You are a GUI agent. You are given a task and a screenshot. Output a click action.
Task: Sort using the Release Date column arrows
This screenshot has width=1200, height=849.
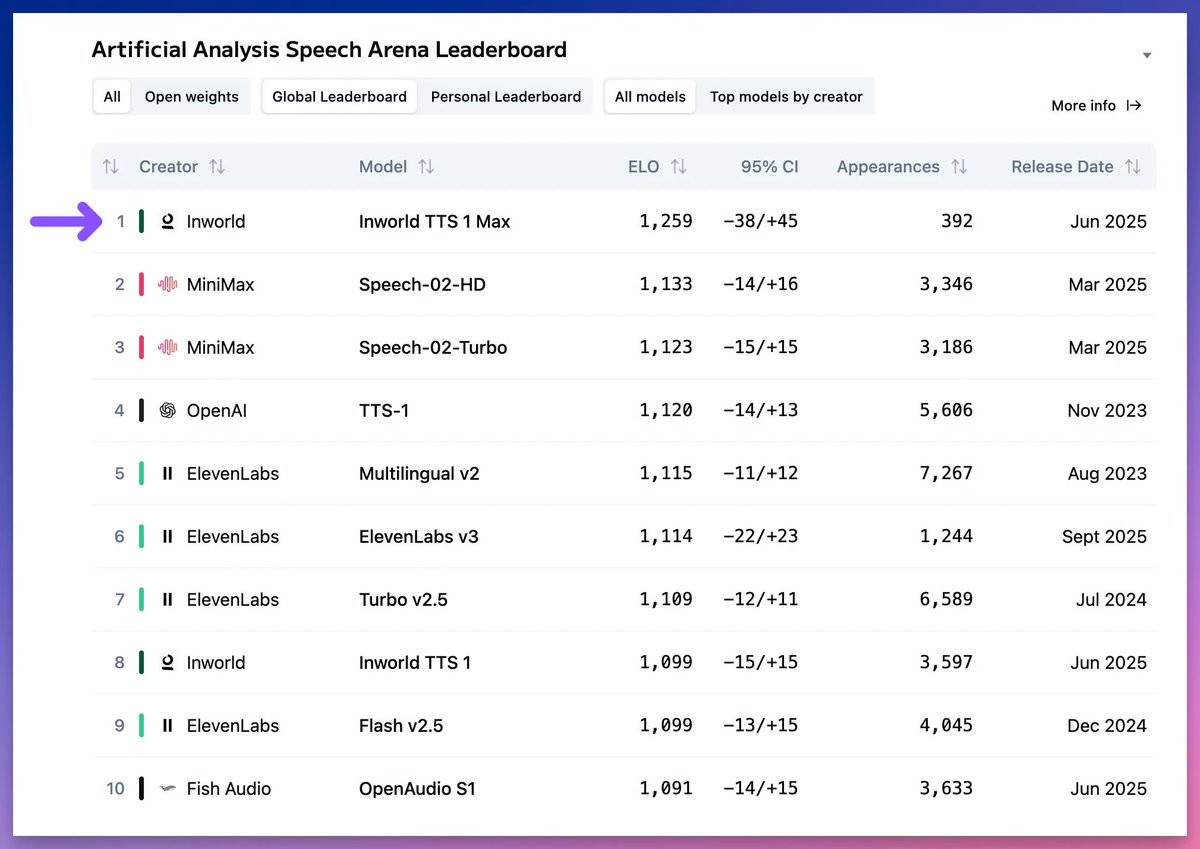click(x=1132, y=167)
